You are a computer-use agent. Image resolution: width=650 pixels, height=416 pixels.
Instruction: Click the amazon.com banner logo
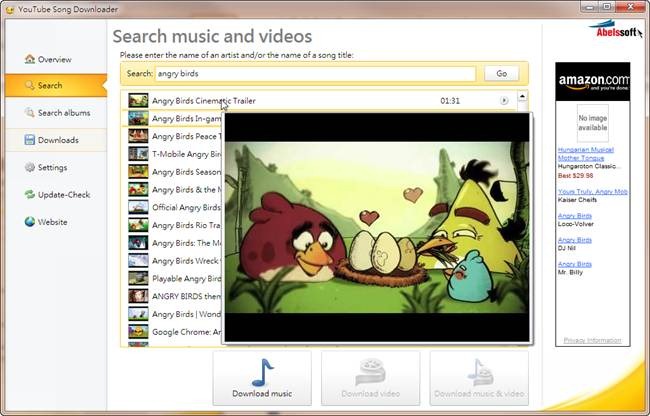[x=593, y=82]
